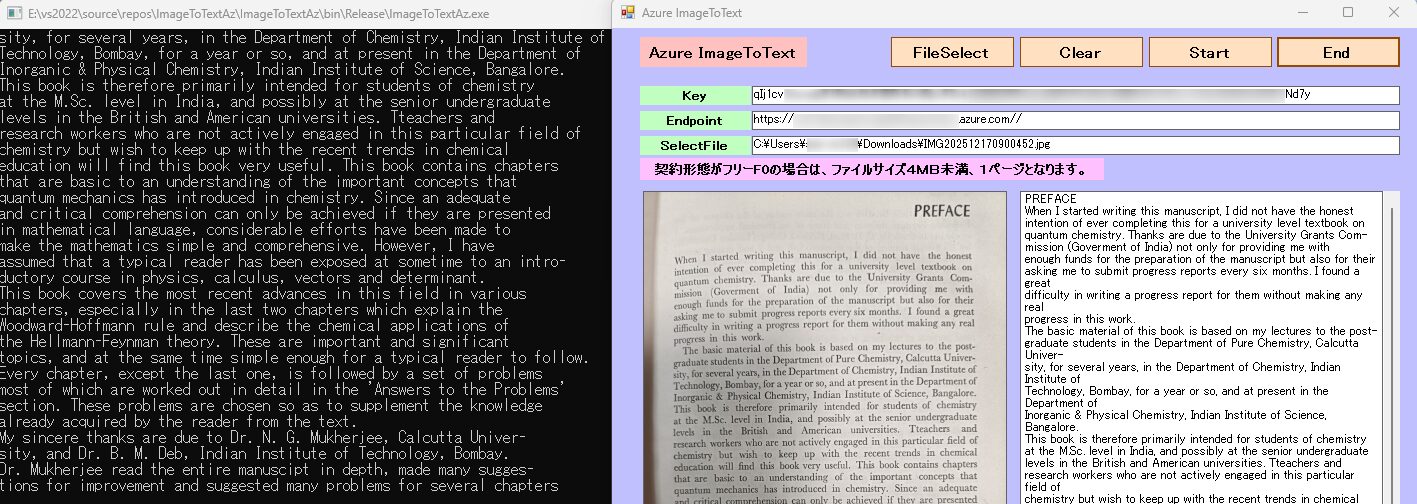
Task: Click into the Endpoint URL field
Action: pos(1074,120)
